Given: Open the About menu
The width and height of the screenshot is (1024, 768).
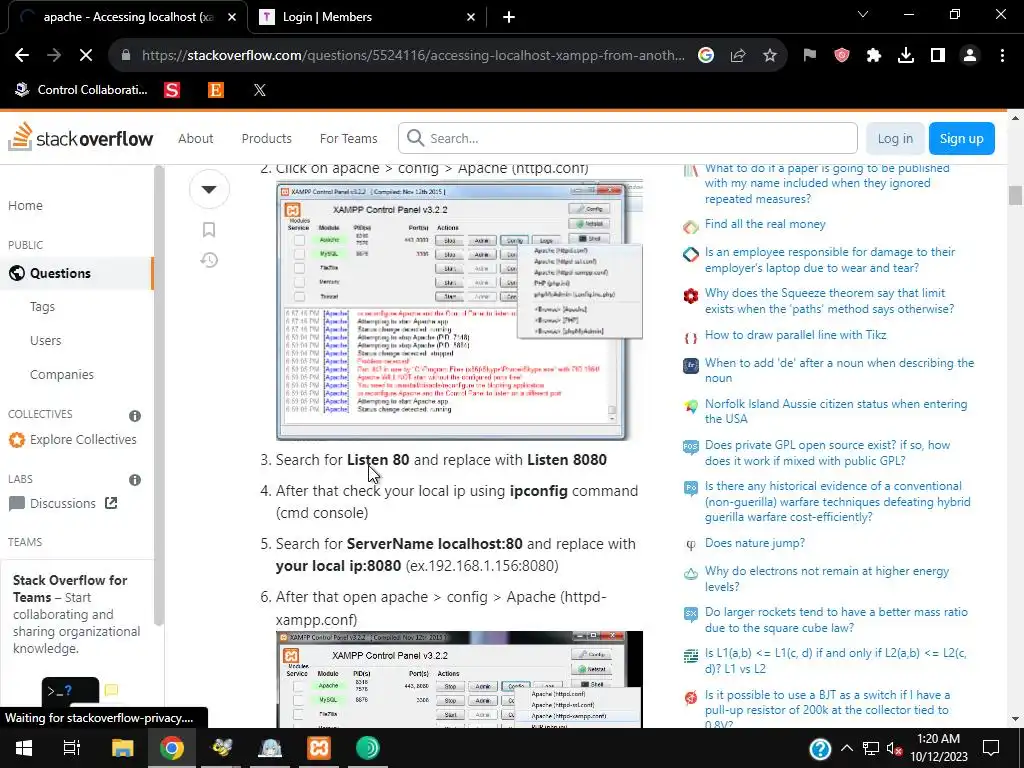Looking at the screenshot, I should click(x=195, y=138).
